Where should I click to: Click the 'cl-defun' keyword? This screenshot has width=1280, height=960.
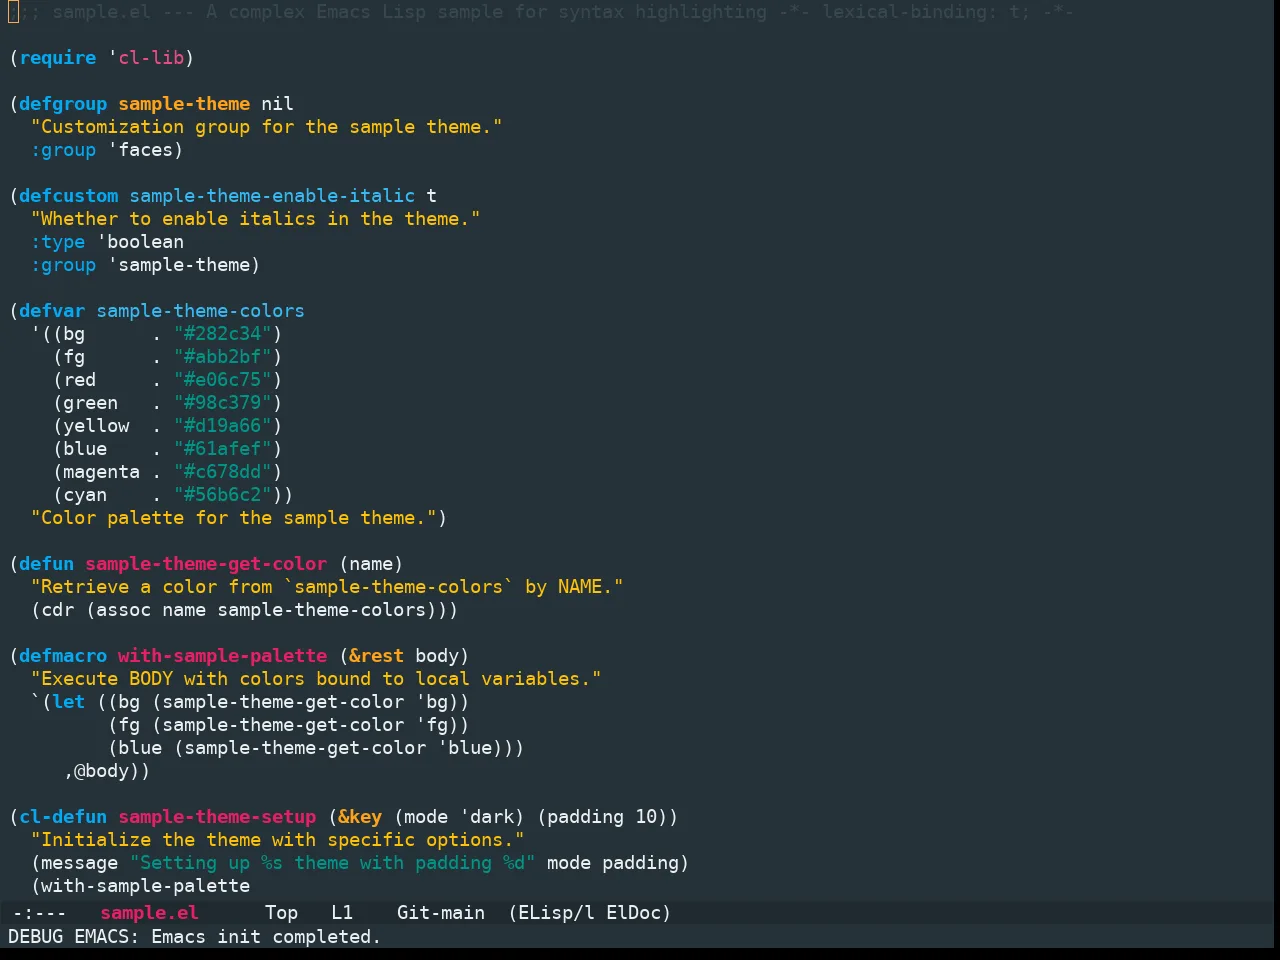tap(63, 817)
